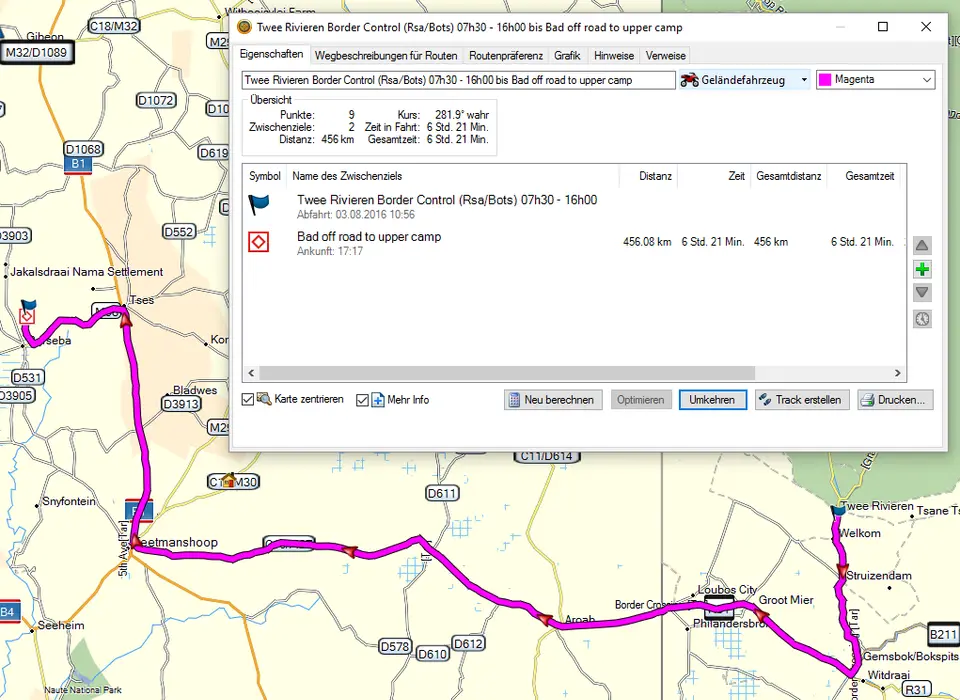This screenshot has width=960, height=700.
Task: Open the clock timing icon button
Action: point(923,319)
